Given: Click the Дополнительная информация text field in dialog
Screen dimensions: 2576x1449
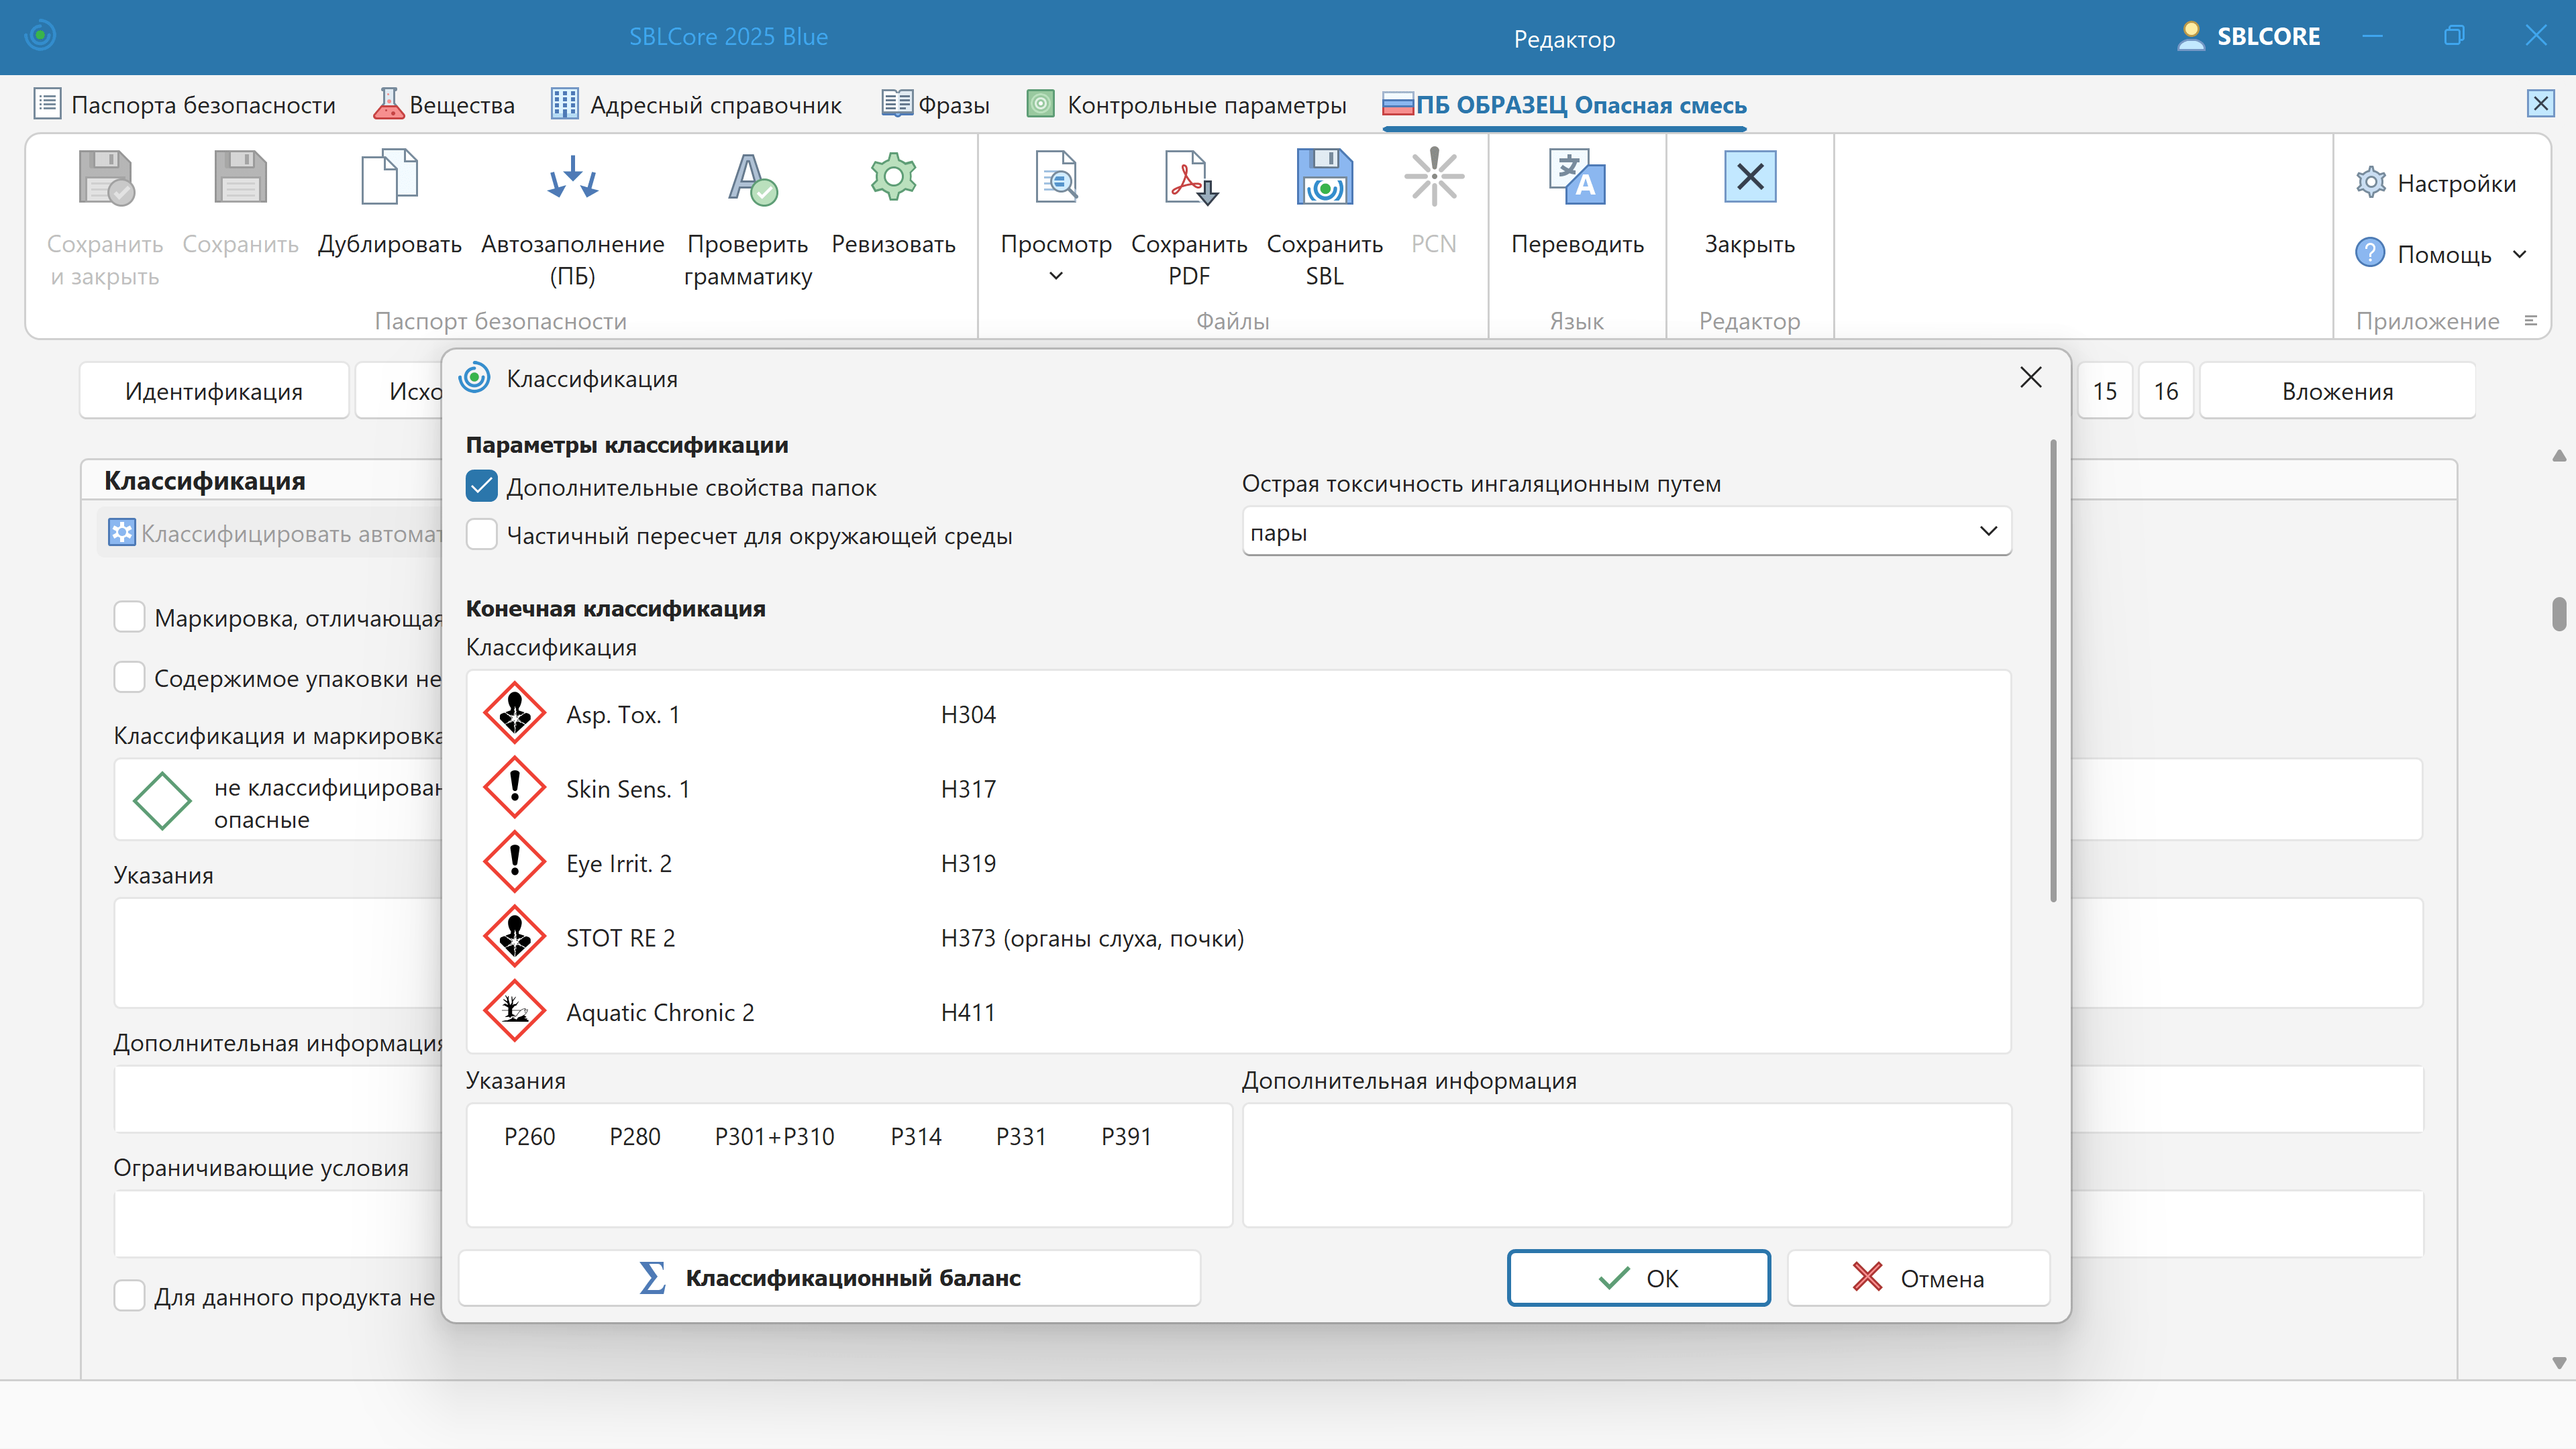Looking at the screenshot, I should (1625, 1165).
